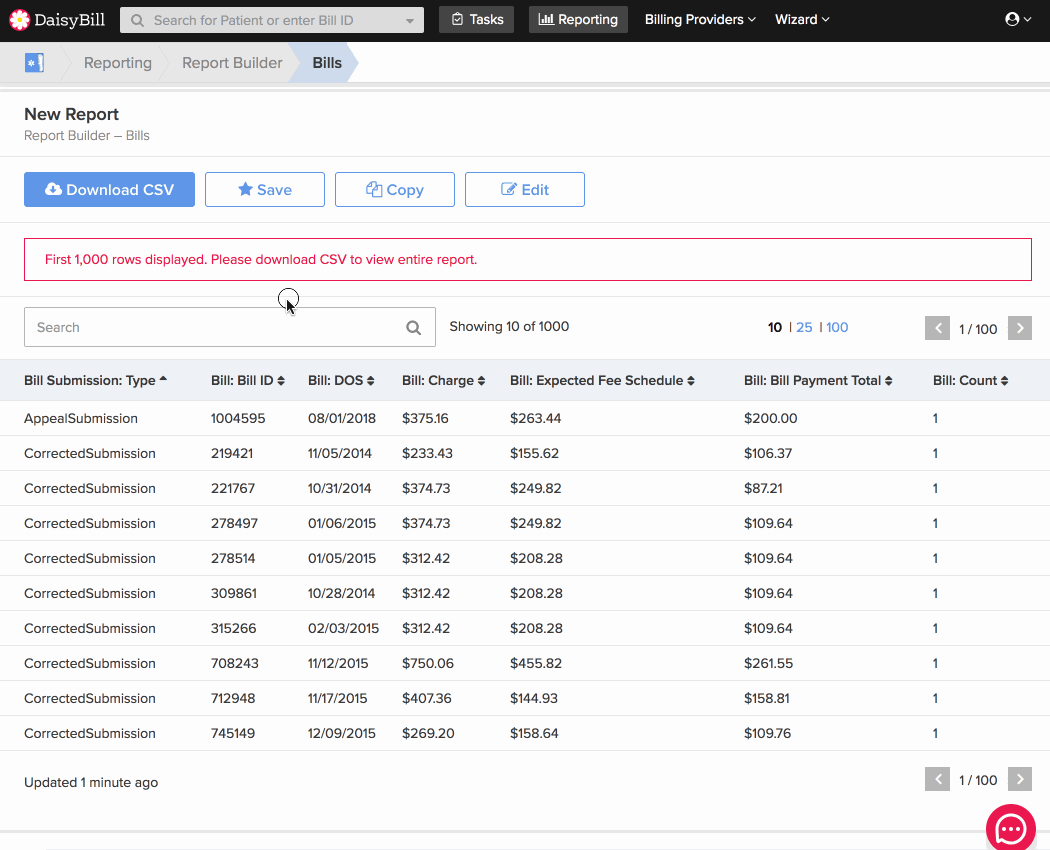The image size is (1050, 850).
Task: Toggle sort on Bill: DOS column
Action: (x=341, y=380)
